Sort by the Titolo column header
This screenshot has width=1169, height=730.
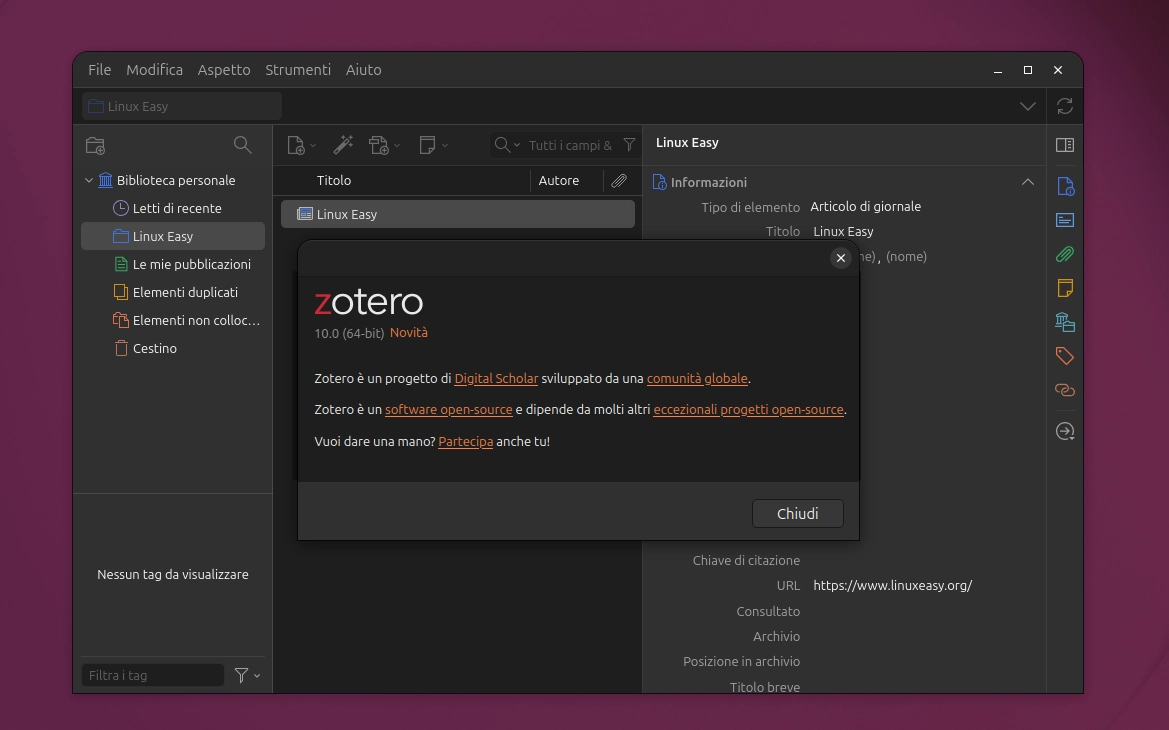333,180
